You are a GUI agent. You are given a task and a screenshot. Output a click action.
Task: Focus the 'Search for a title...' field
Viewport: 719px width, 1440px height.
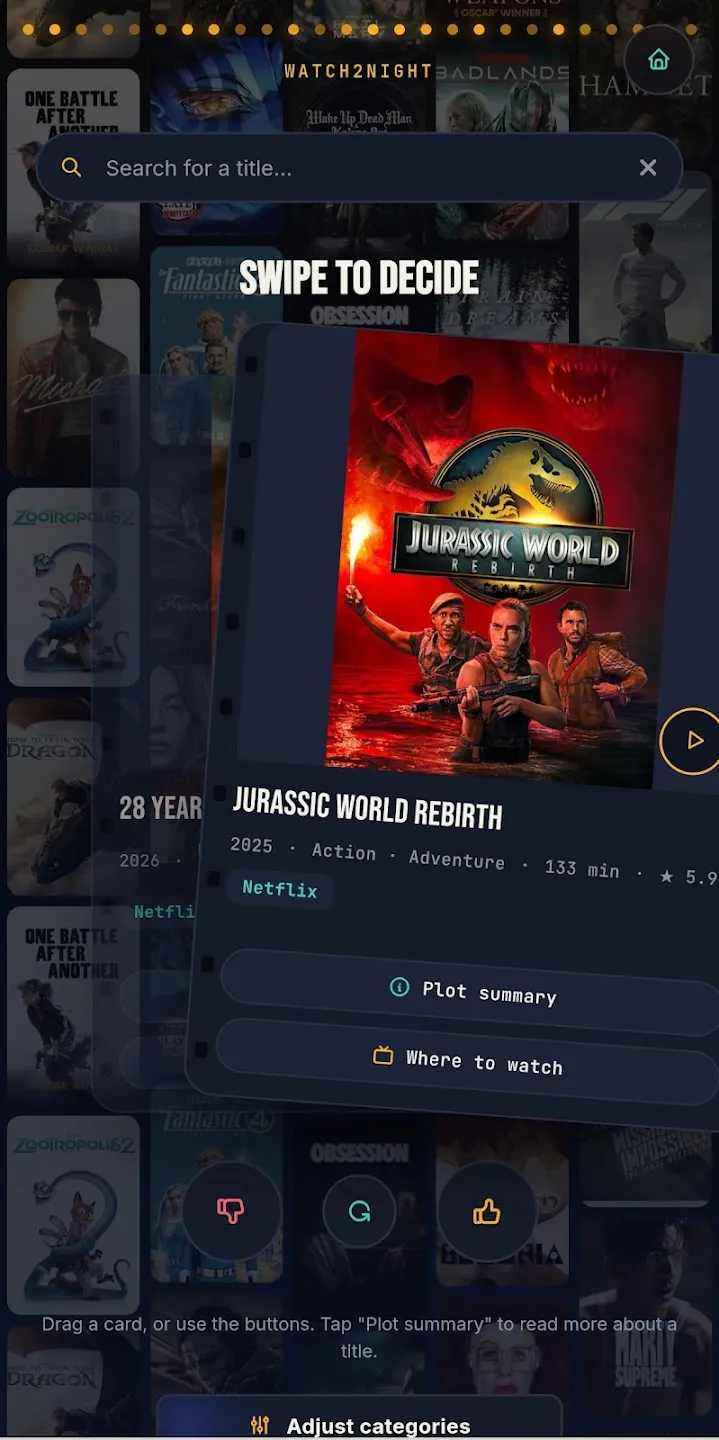(360, 168)
